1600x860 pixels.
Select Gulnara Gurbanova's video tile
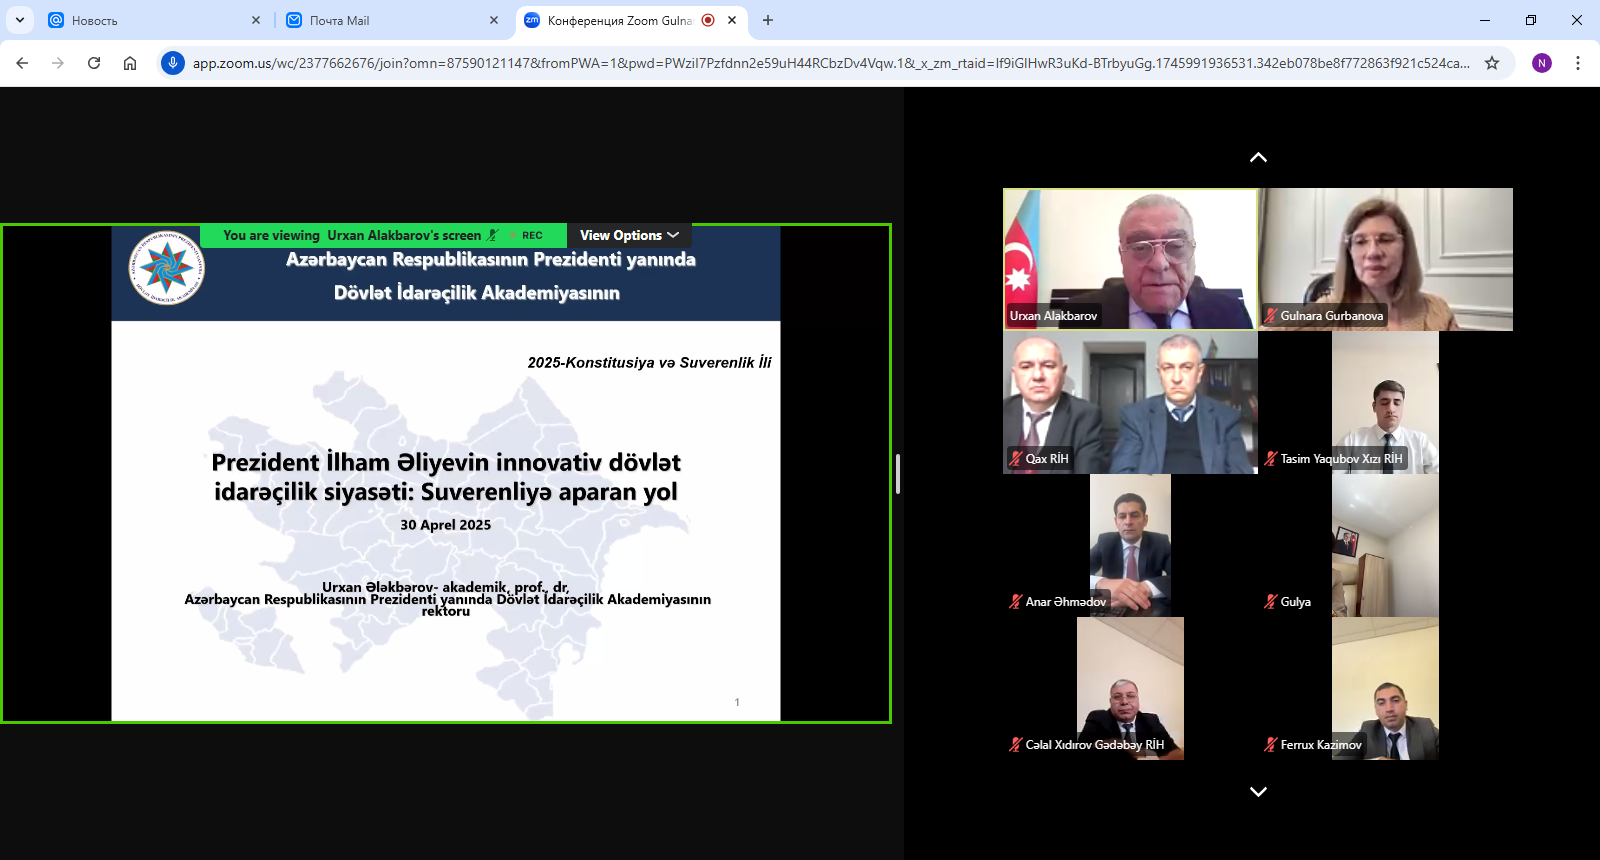coord(1385,259)
